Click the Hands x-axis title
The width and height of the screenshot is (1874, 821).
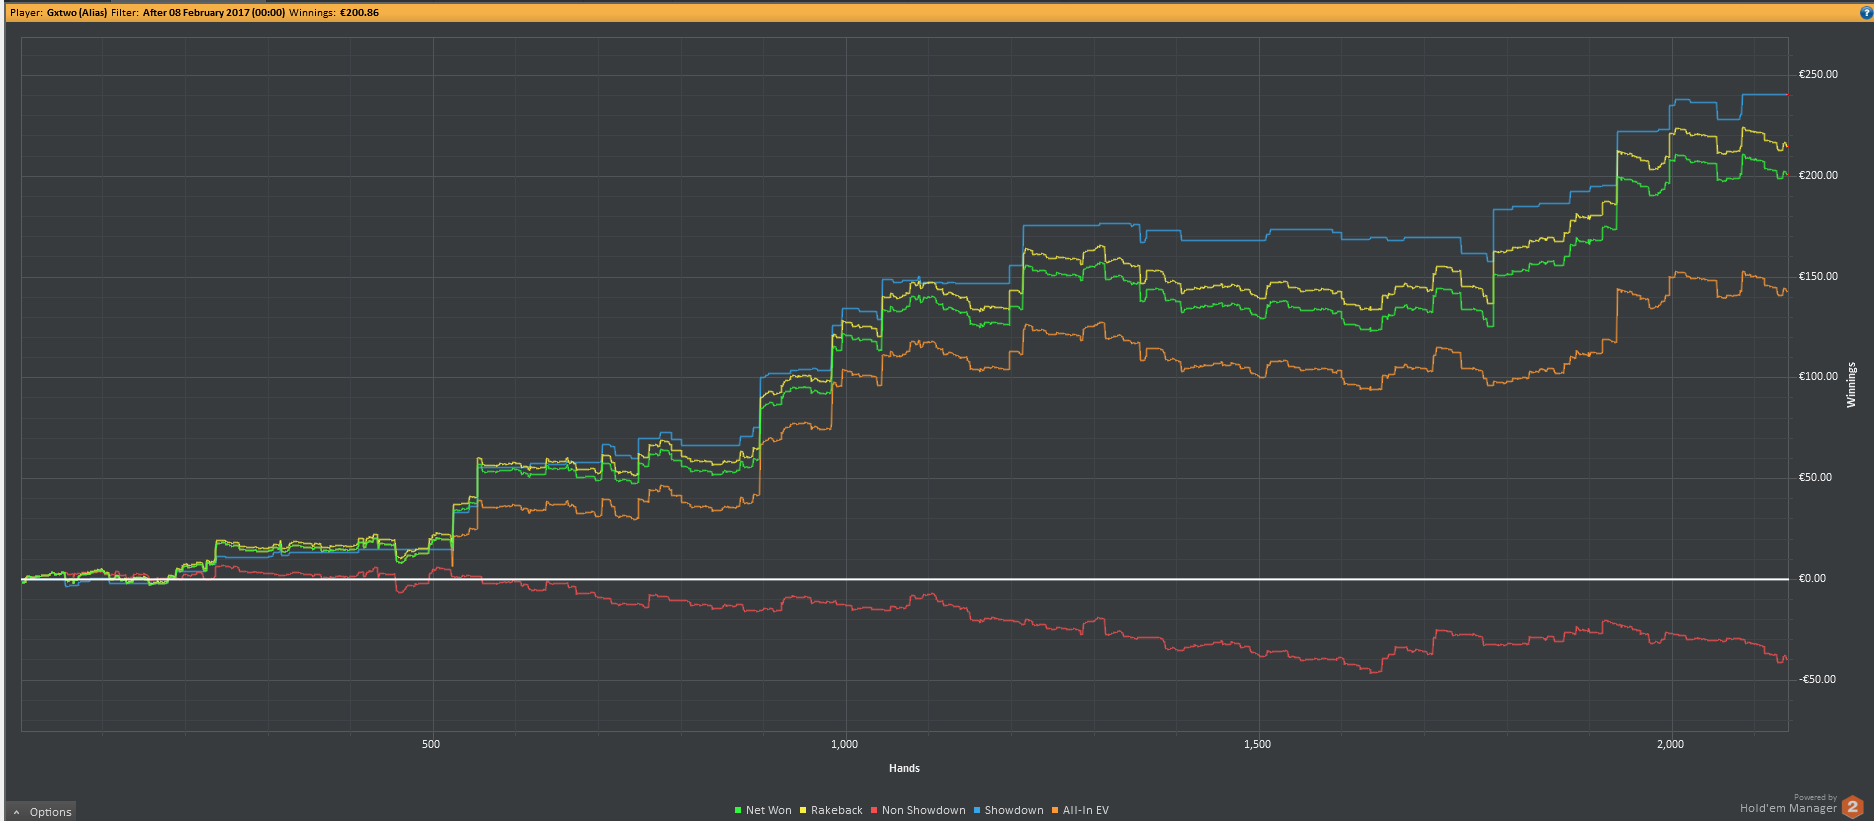pyautogui.click(x=904, y=768)
